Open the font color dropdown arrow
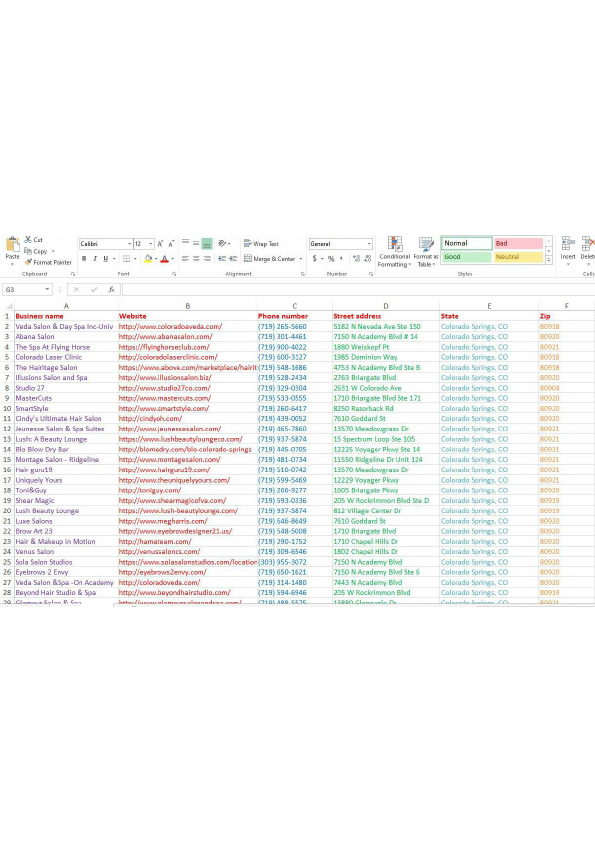 (x=172, y=259)
